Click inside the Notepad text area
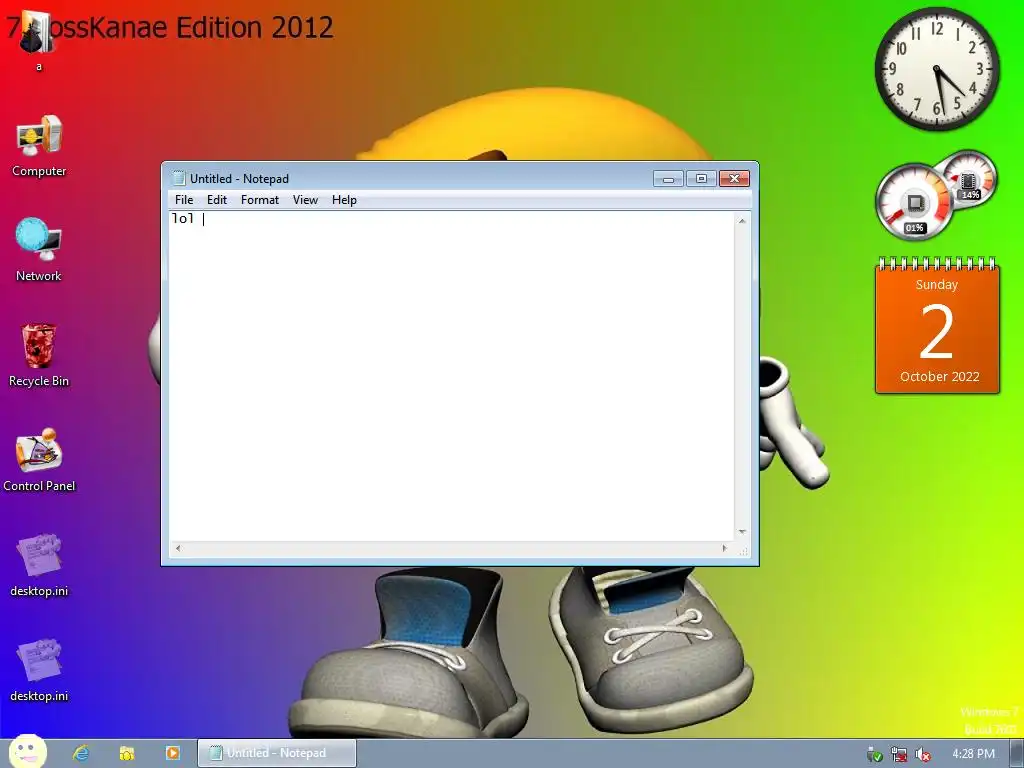 452,376
